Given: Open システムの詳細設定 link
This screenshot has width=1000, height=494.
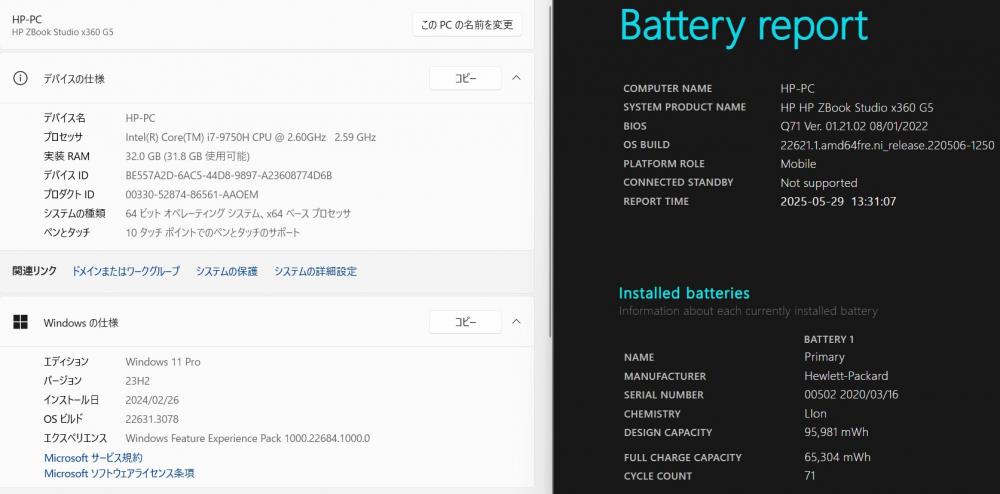Looking at the screenshot, I should (316, 271).
